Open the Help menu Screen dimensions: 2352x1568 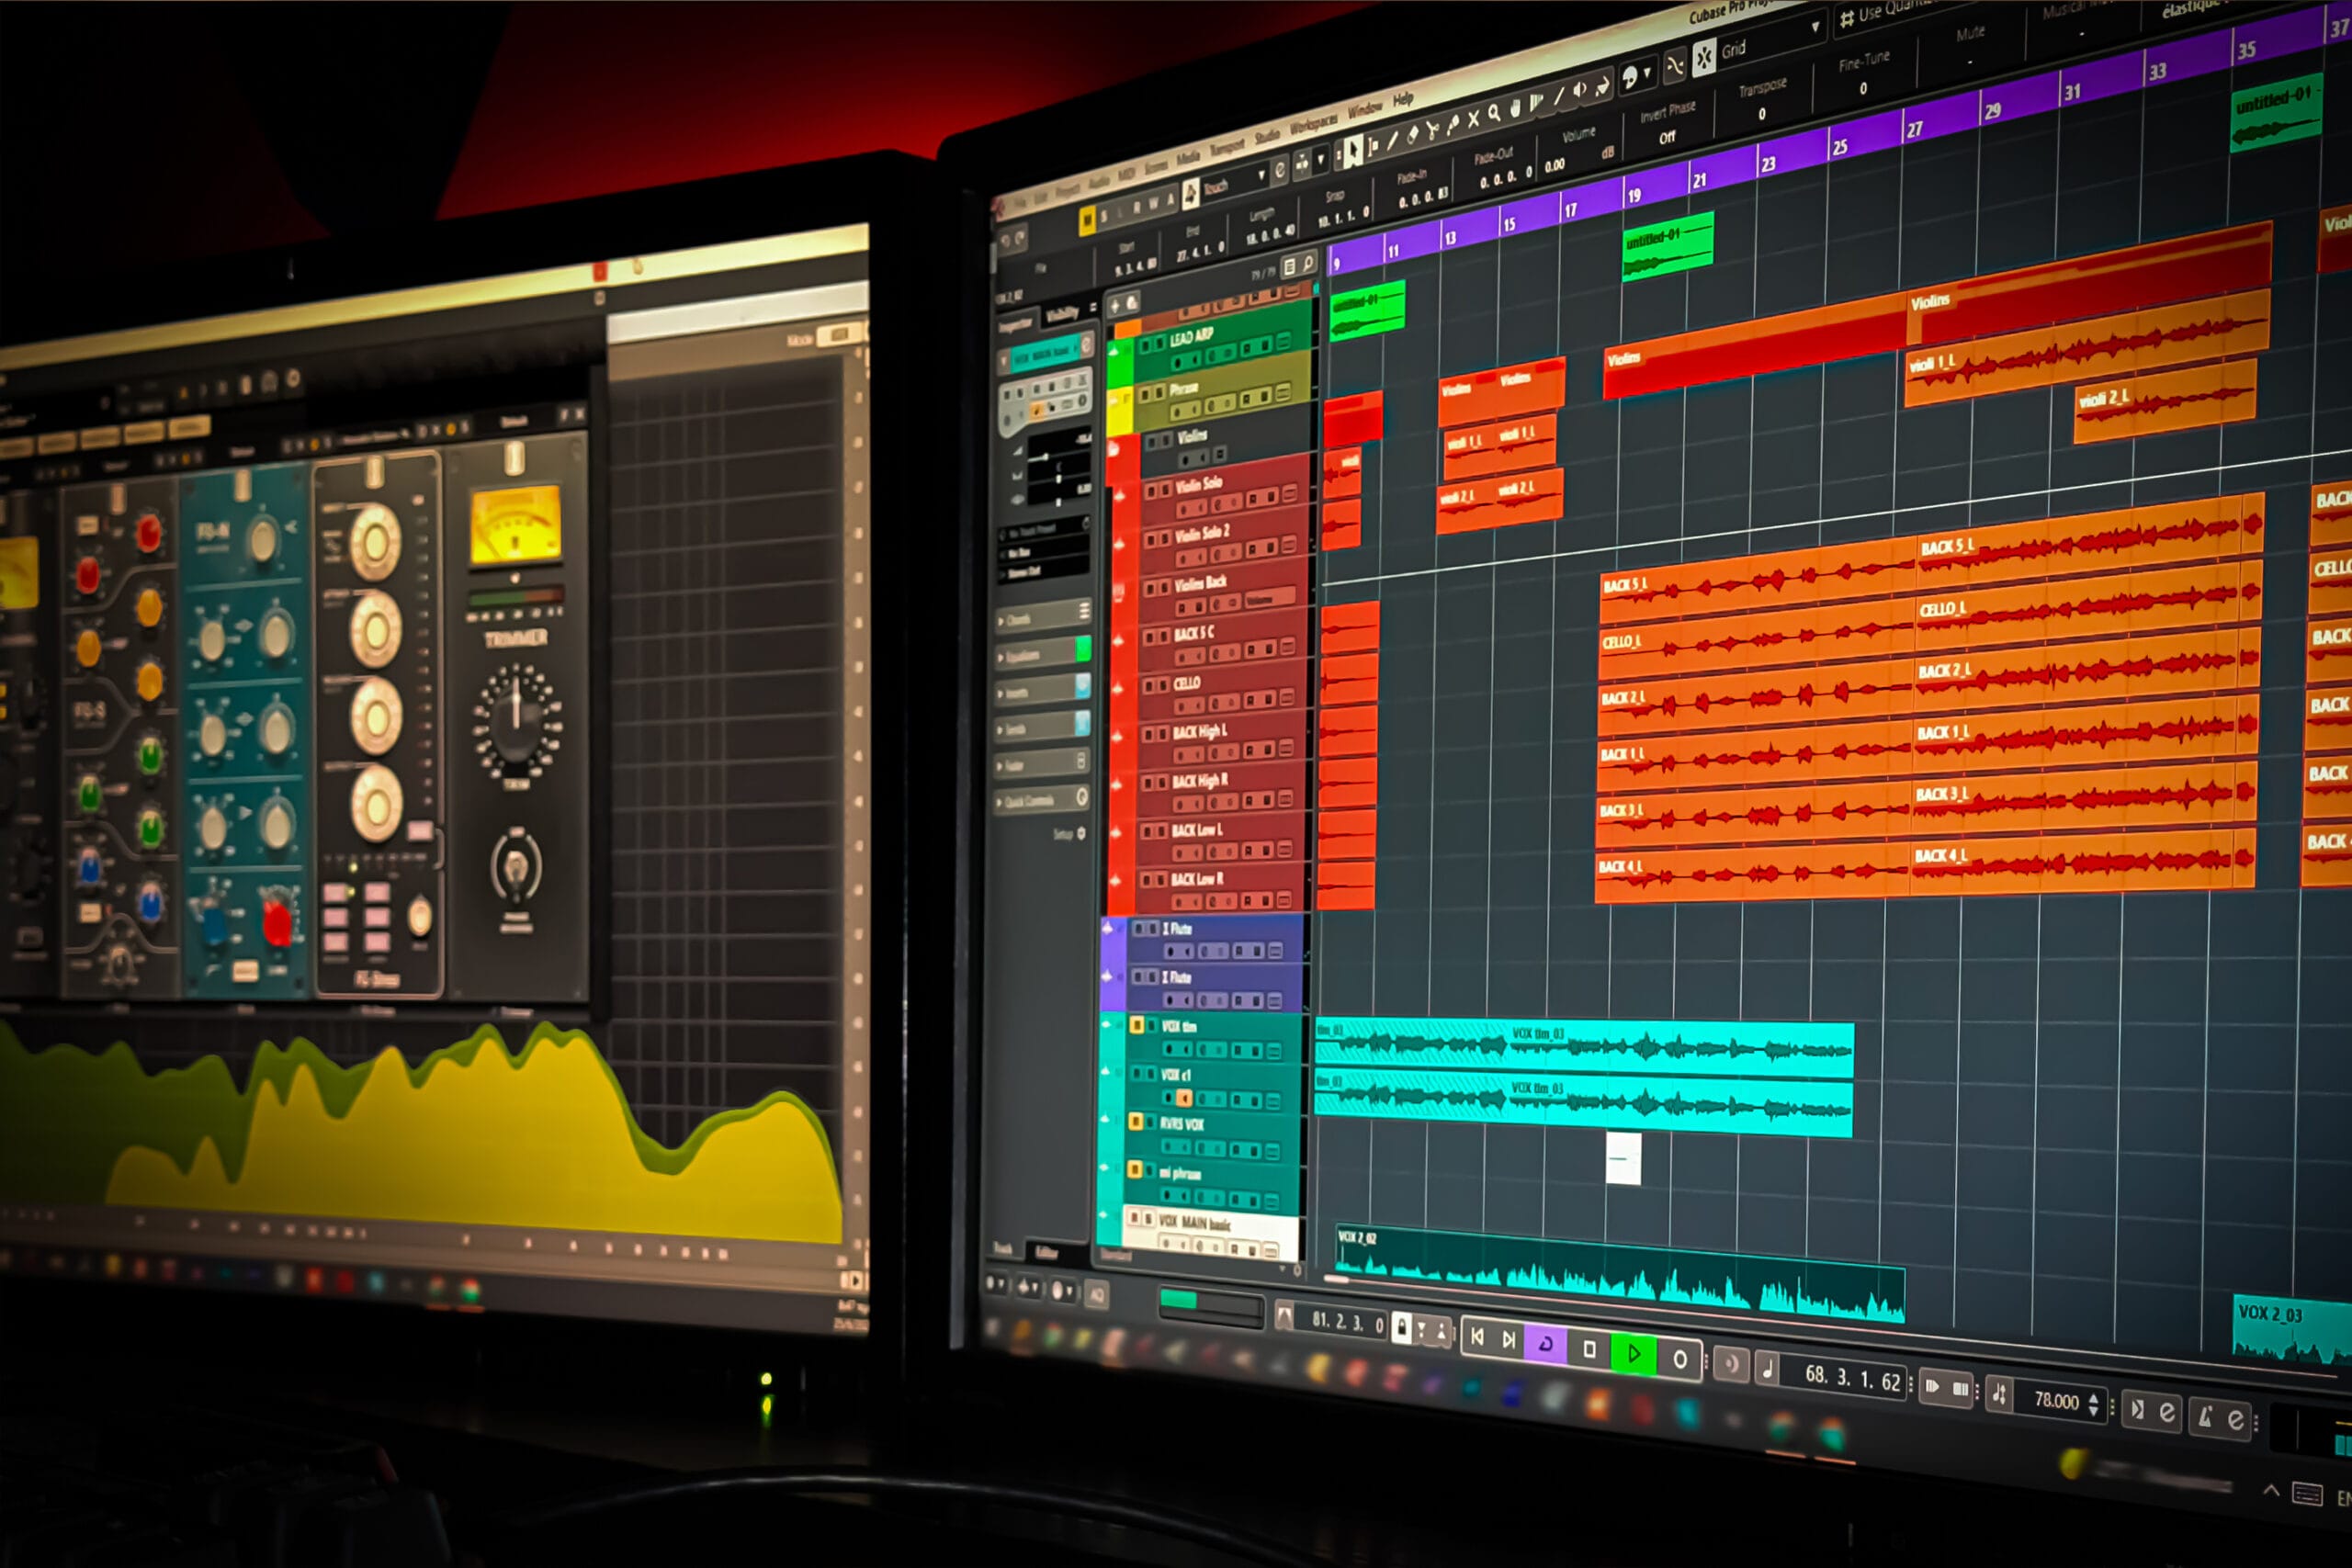[x=1403, y=99]
